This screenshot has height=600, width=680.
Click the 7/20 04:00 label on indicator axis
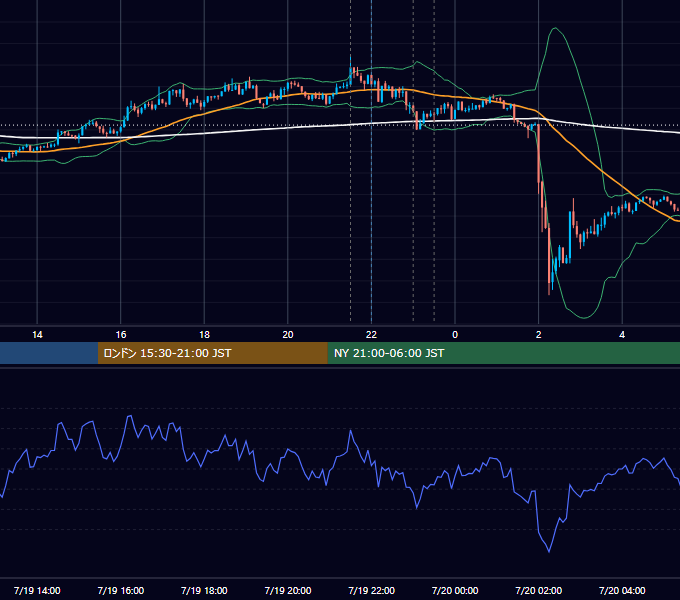pyautogui.click(x=622, y=590)
